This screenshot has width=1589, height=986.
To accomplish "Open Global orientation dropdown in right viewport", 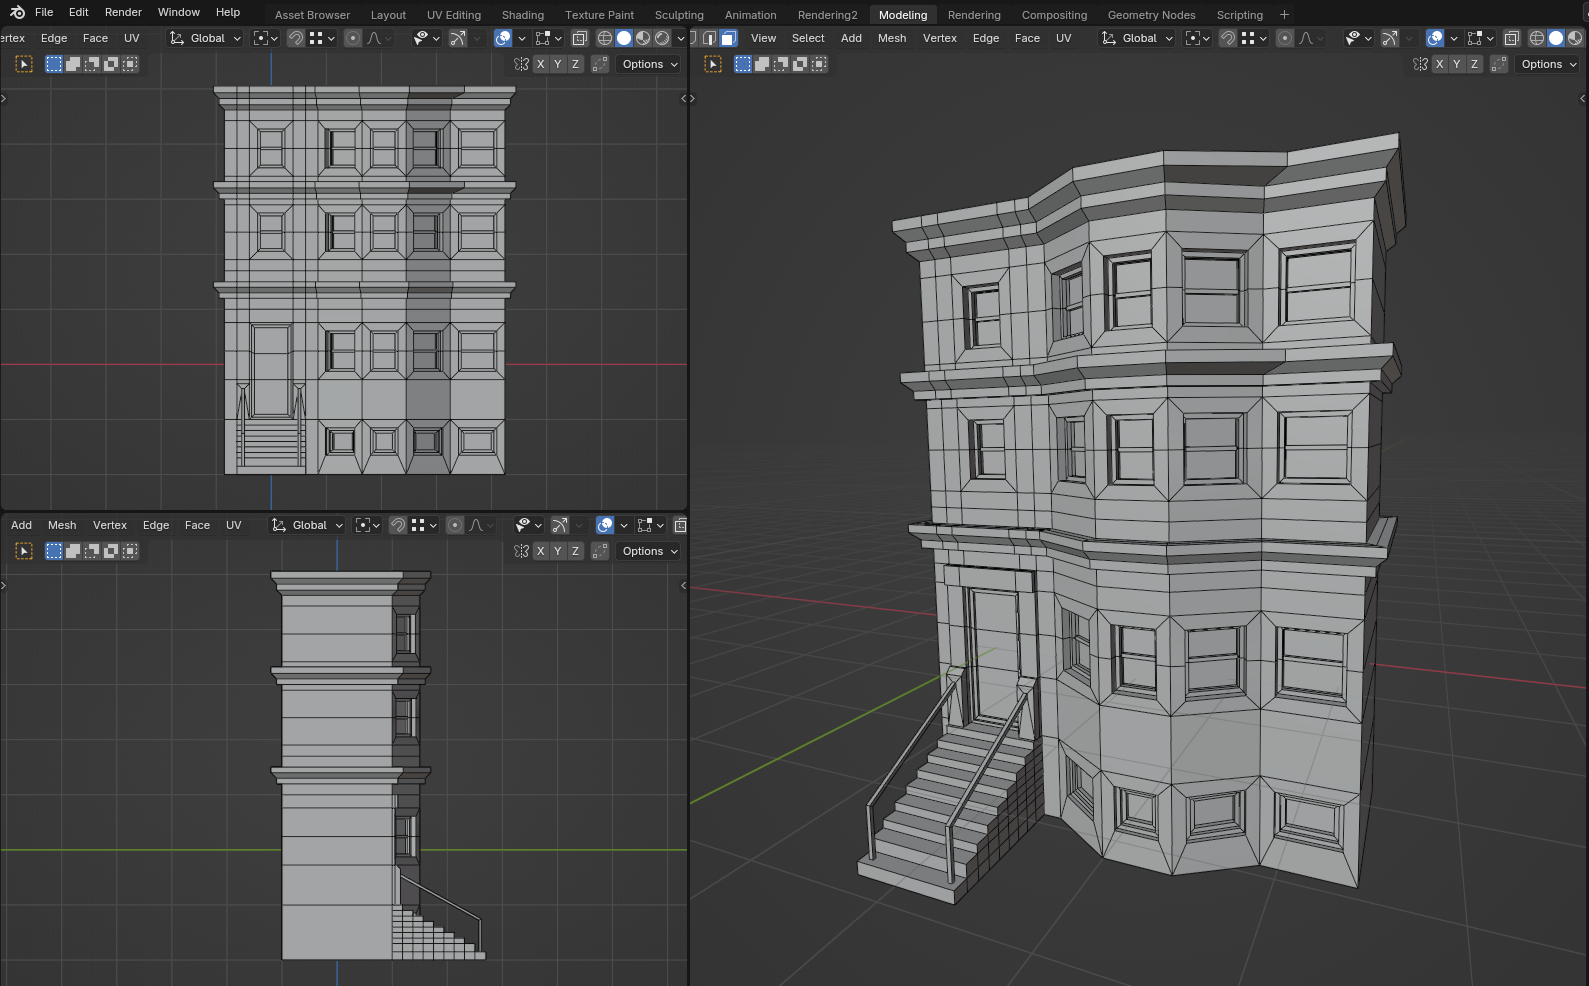I will [x=1138, y=38].
